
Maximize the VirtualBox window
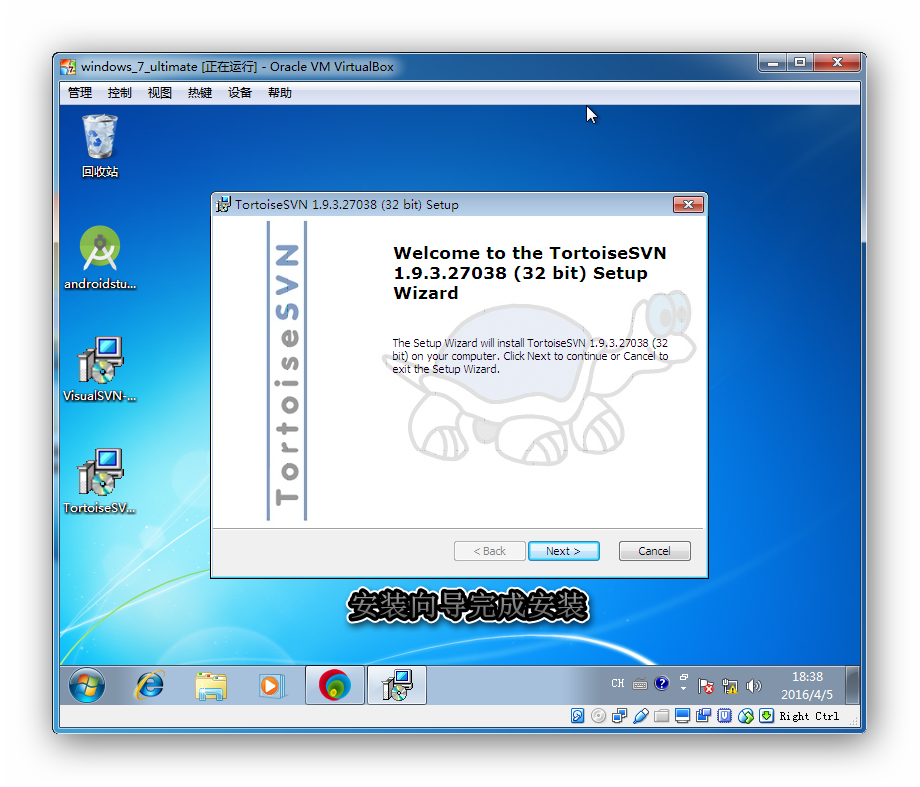pyautogui.click(x=800, y=63)
